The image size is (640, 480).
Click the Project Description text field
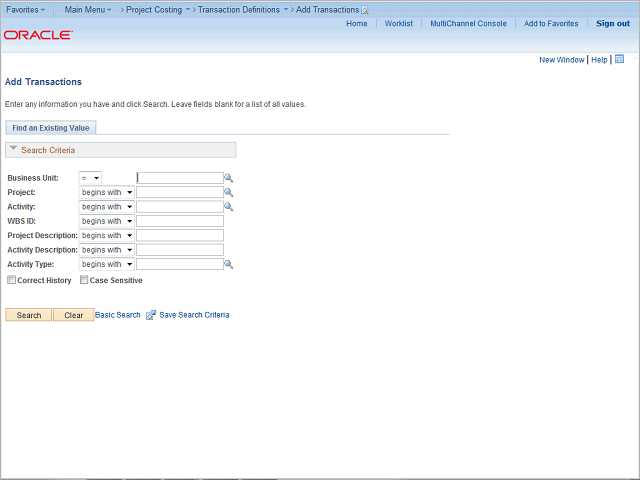[x=180, y=236]
